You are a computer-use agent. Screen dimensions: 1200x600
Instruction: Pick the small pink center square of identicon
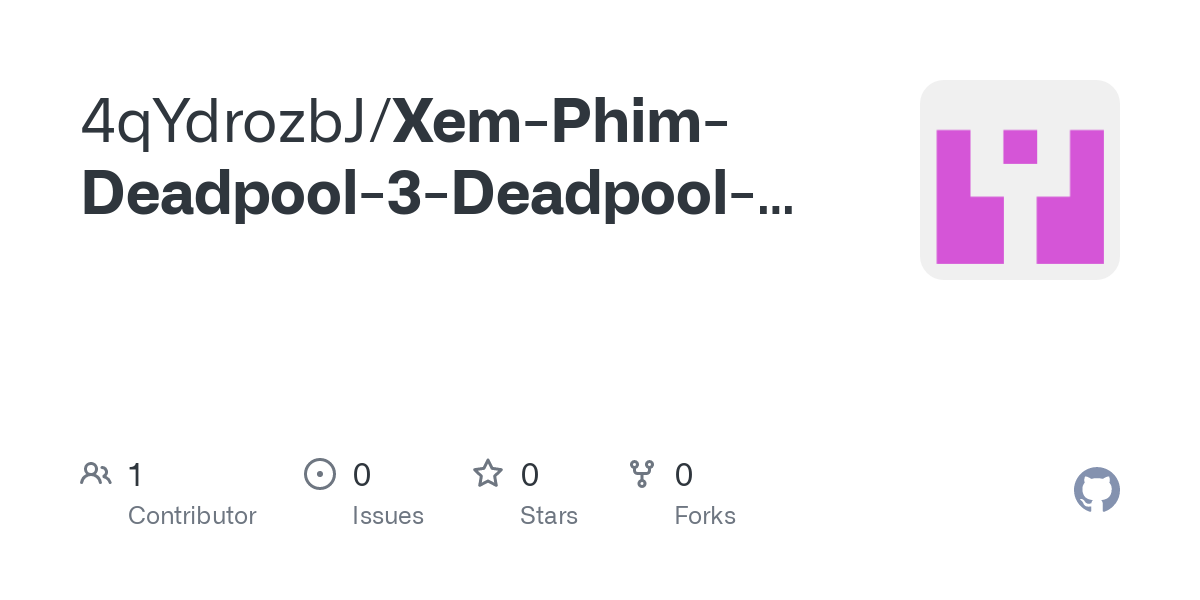1020,147
